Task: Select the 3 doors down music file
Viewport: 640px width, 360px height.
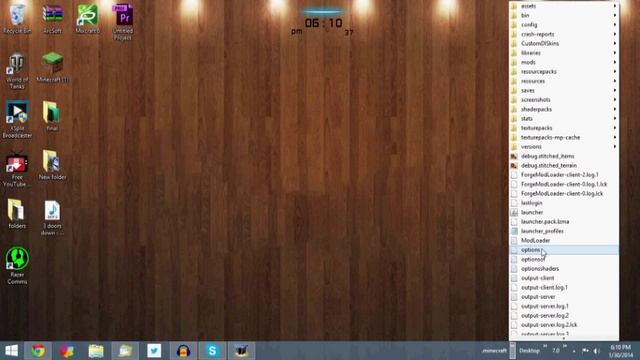Action: pyautogui.click(x=52, y=217)
